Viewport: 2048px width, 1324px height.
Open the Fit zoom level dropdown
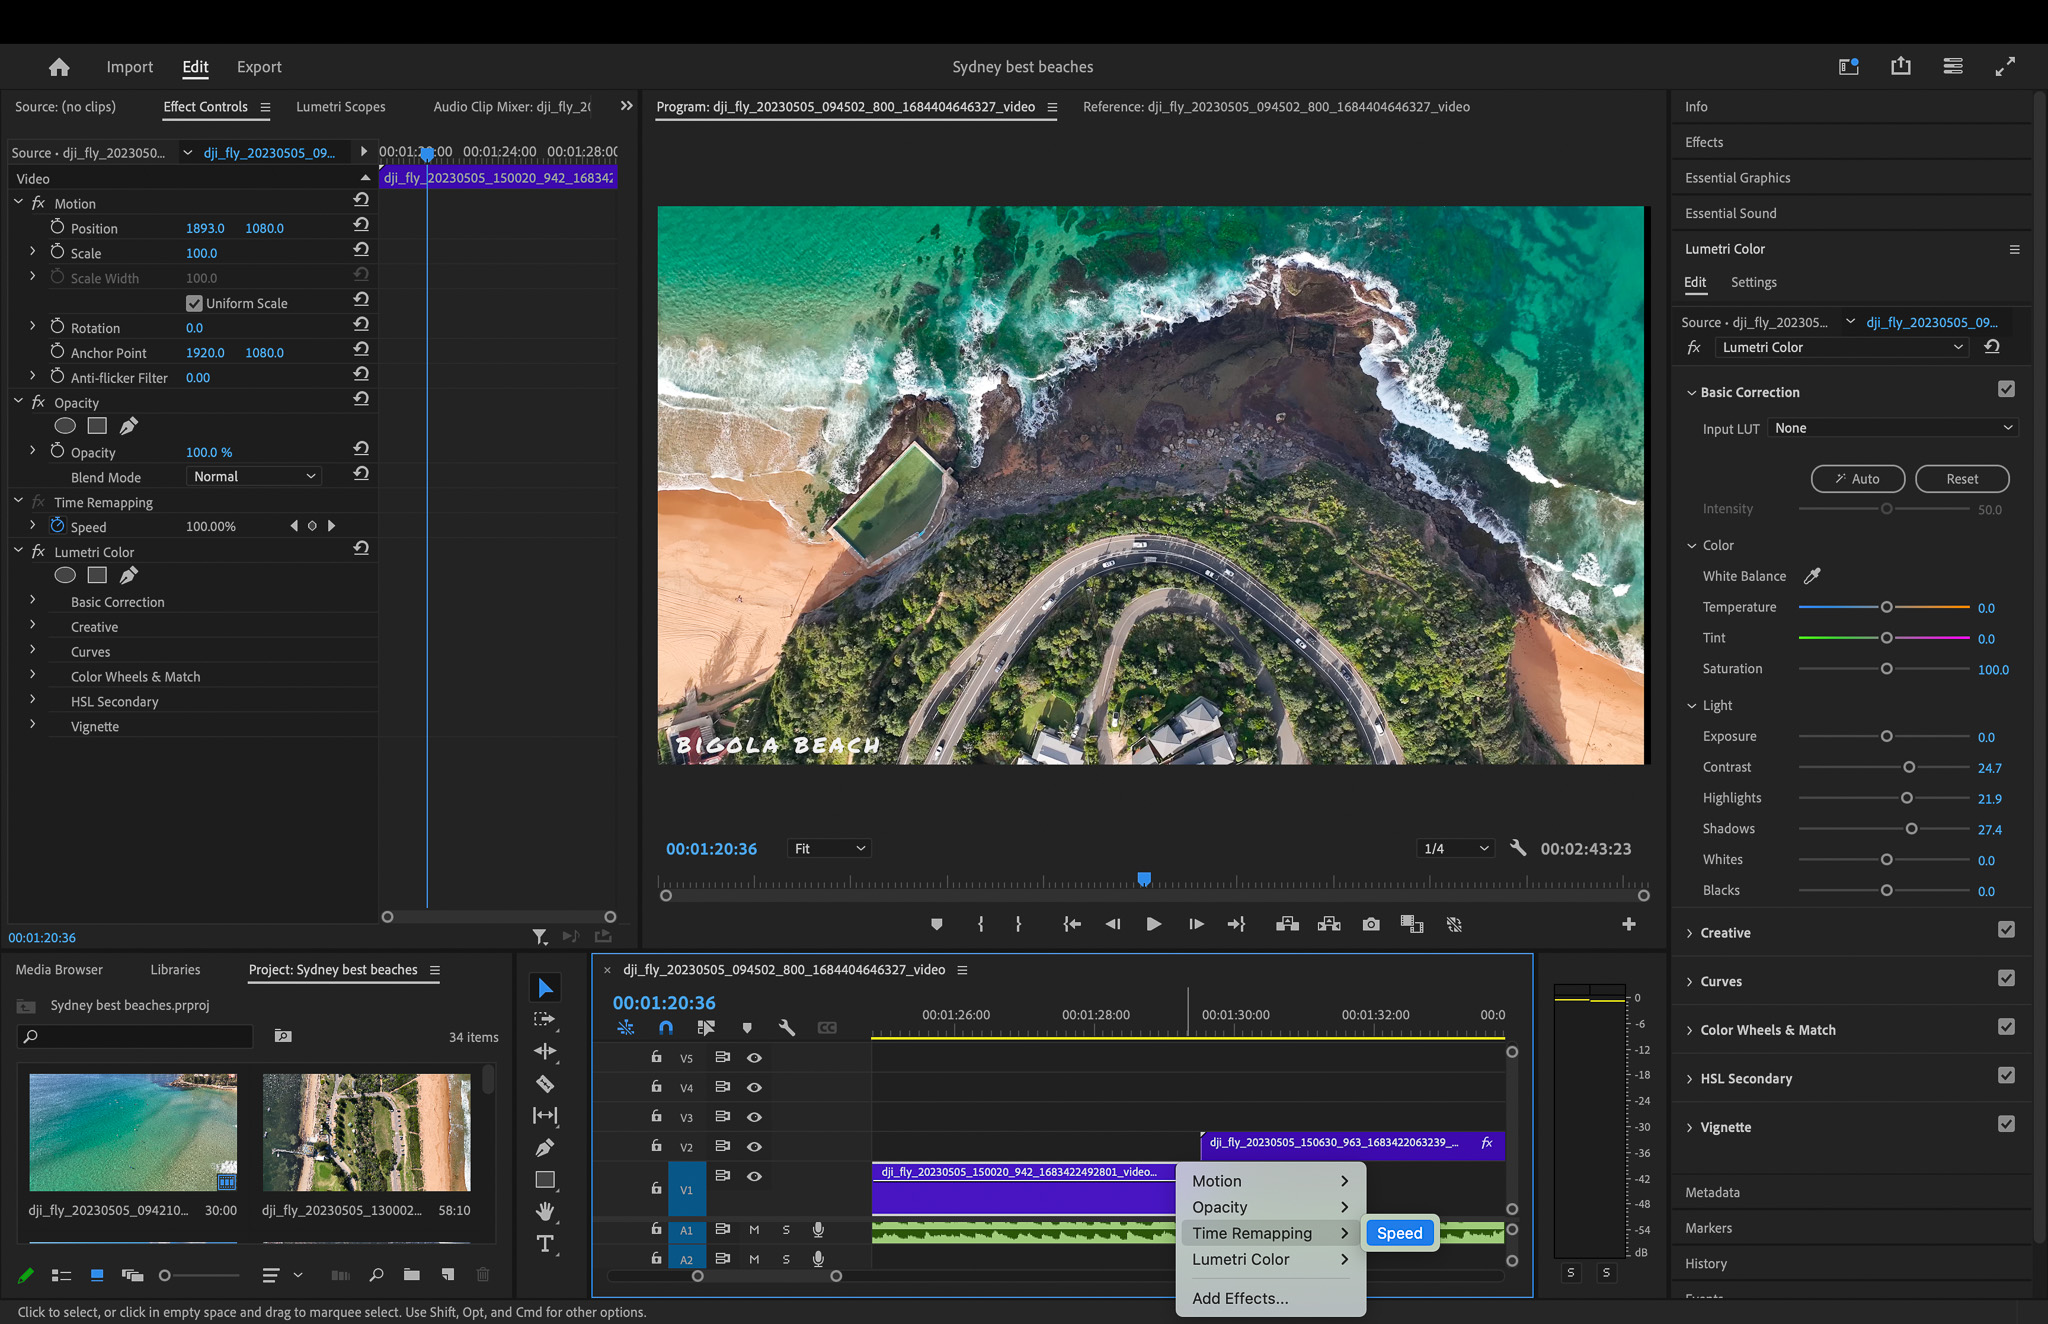(x=829, y=848)
